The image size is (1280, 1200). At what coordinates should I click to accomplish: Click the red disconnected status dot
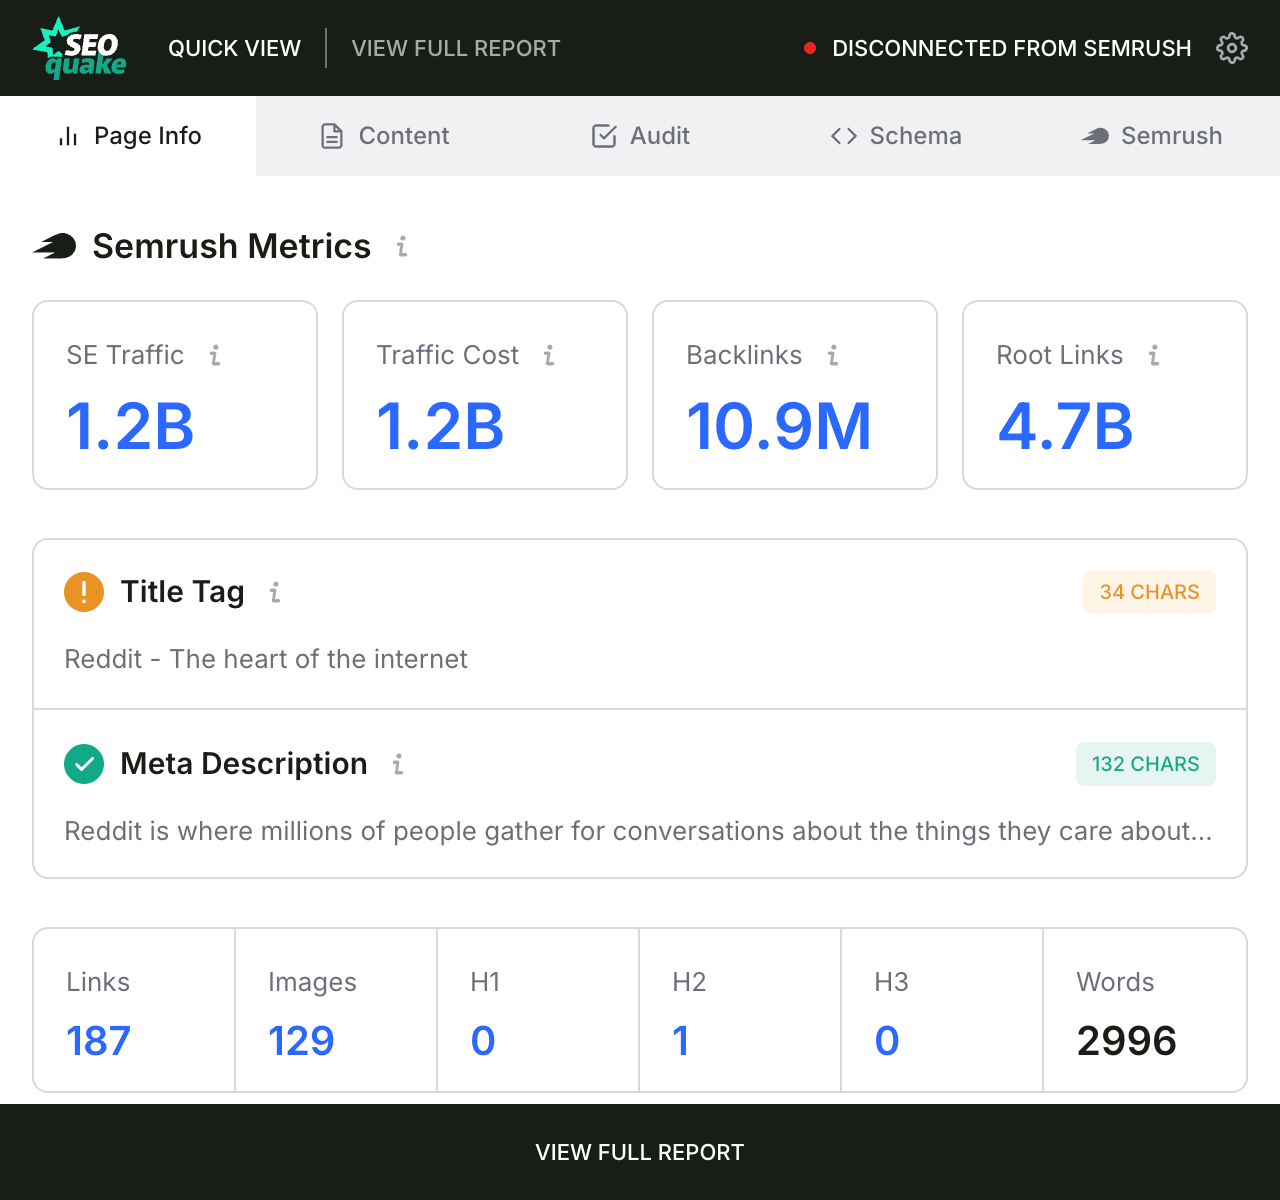[x=810, y=48]
